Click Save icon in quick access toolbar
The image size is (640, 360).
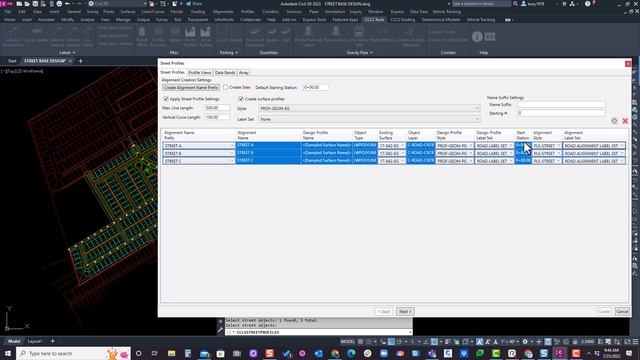pyautogui.click(x=35, y=4)
